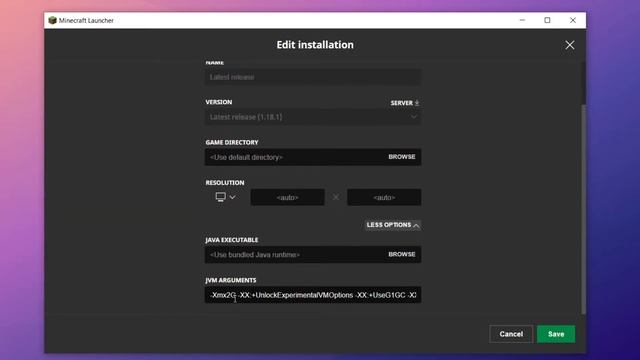Close the Minecraft Launcher window
The height and width of the screenshot is (360, 640).
coord(573,20)
